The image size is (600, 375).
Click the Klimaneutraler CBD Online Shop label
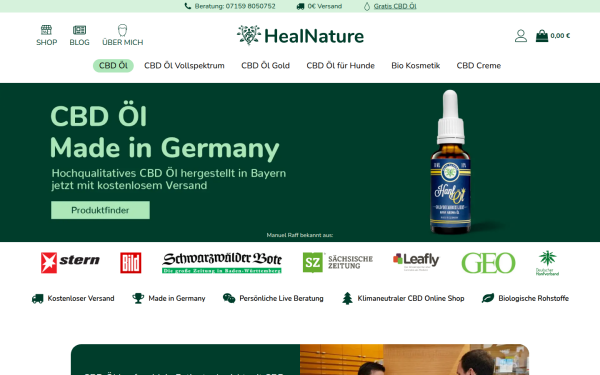point(411,298)
